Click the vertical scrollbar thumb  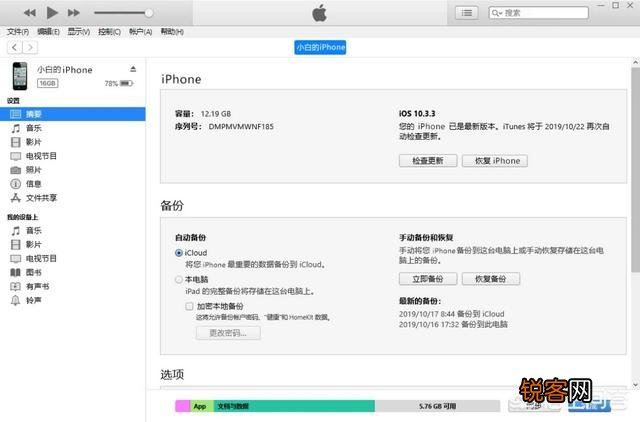[x=636, y=169]
